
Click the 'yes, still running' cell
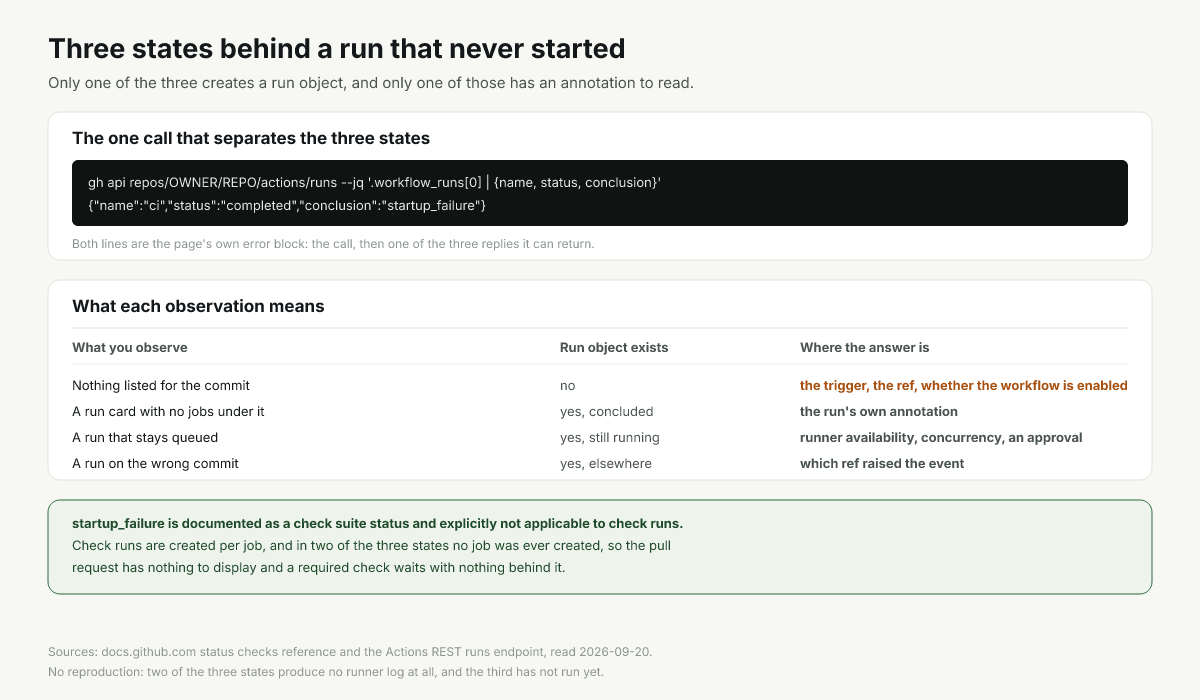(x=610, y=437)
